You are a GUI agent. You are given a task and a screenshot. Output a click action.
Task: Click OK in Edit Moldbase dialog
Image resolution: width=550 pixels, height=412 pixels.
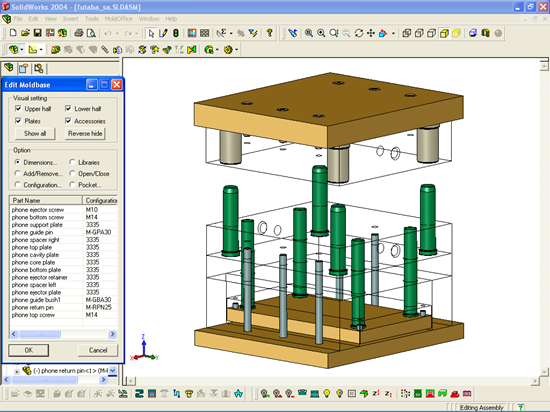(29, 350)
